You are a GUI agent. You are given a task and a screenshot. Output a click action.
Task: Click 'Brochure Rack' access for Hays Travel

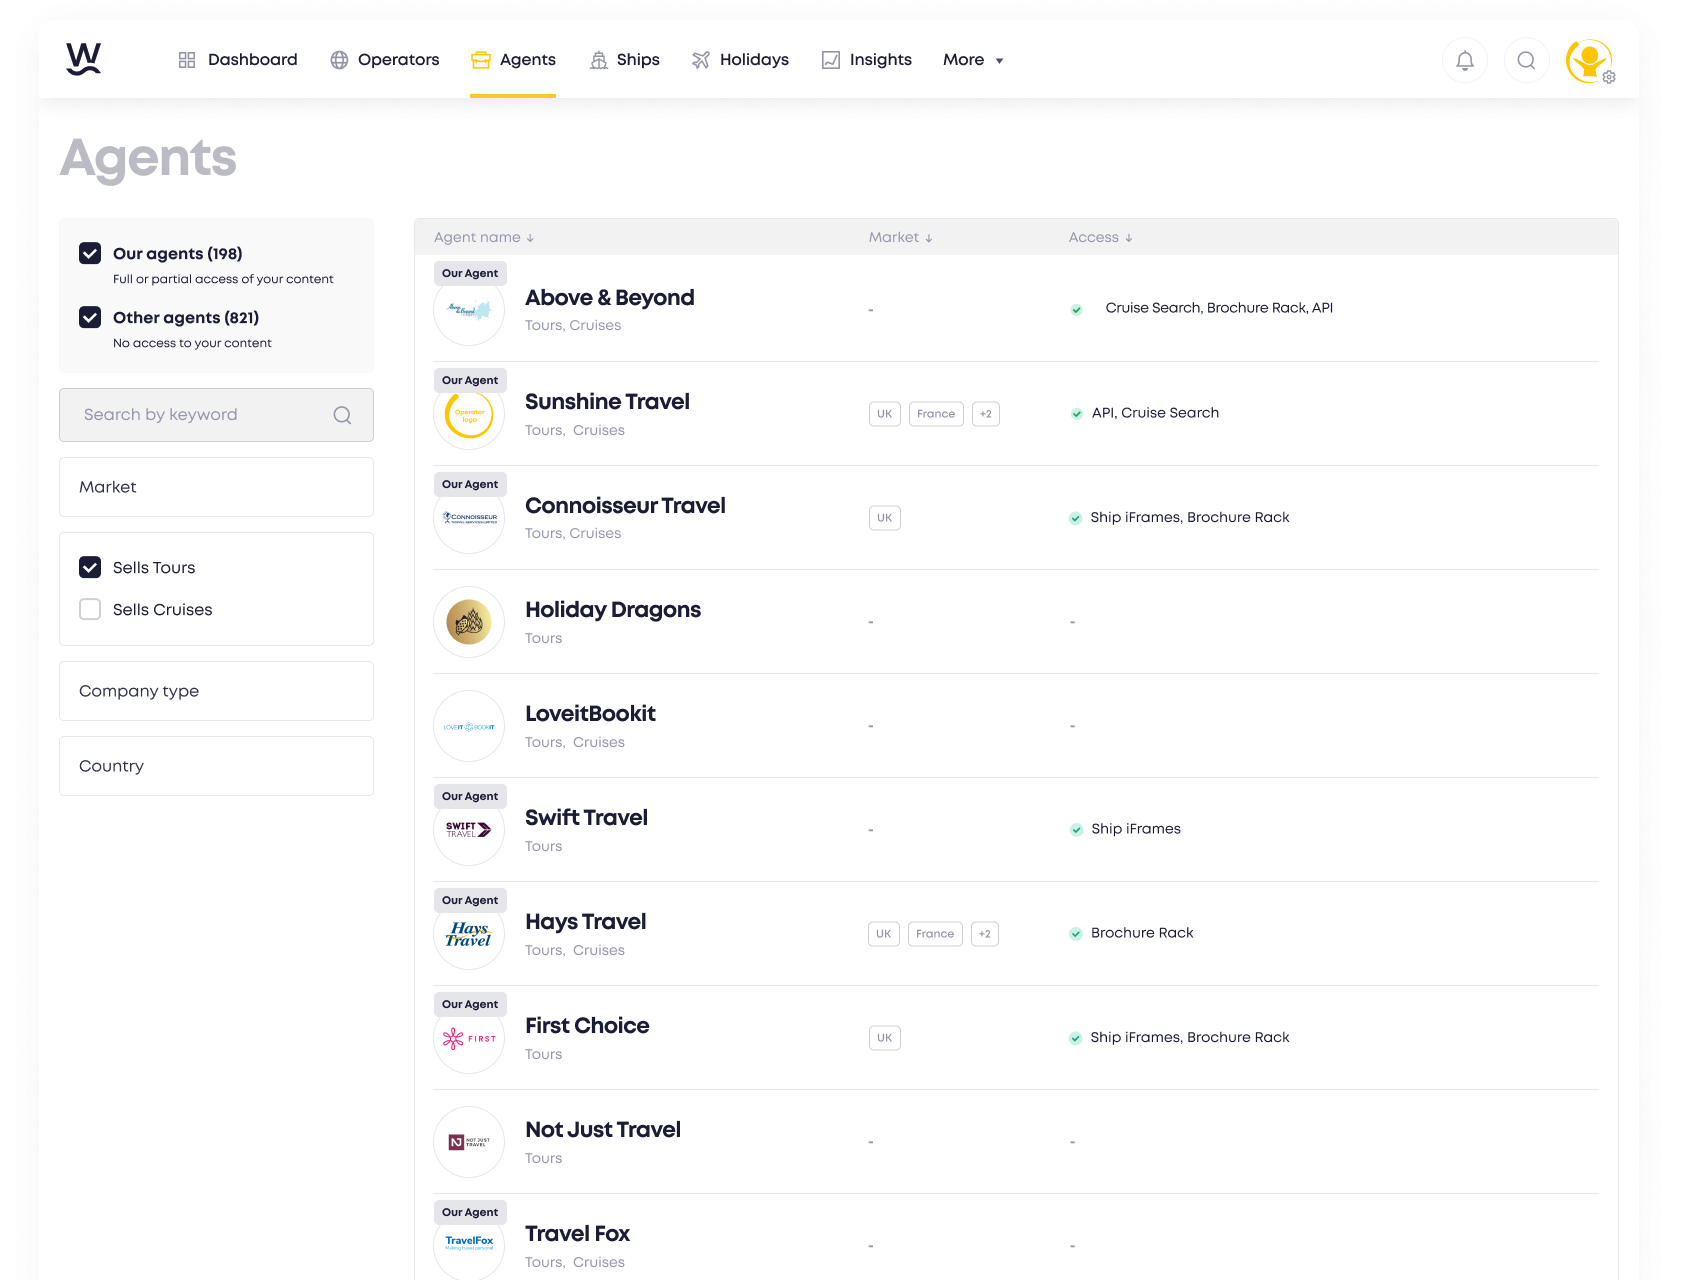[1142, 933]
